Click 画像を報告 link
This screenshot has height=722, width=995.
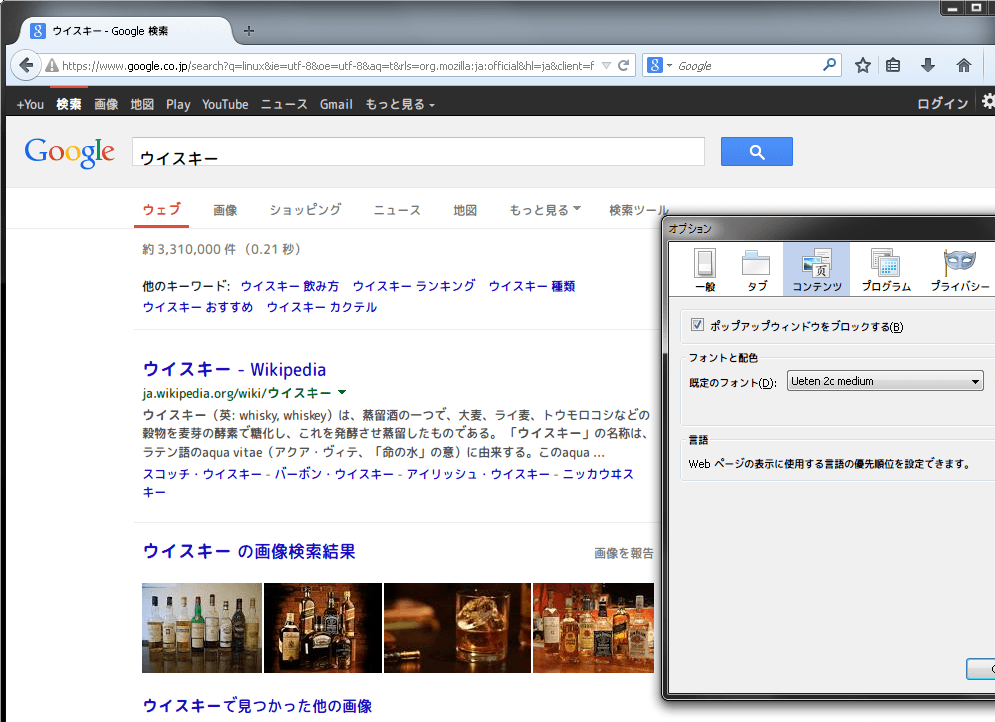624,553
